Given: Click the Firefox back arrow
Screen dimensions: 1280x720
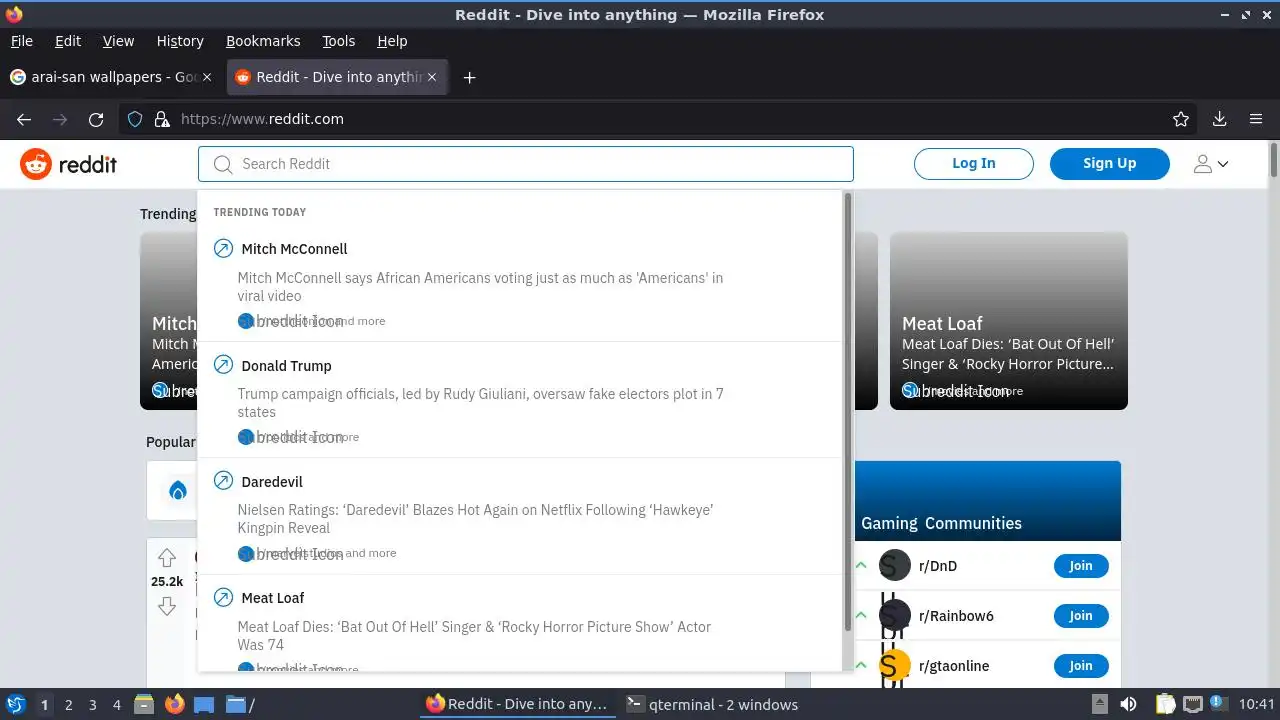Looking at the screenshot, I should pos(24,119).
